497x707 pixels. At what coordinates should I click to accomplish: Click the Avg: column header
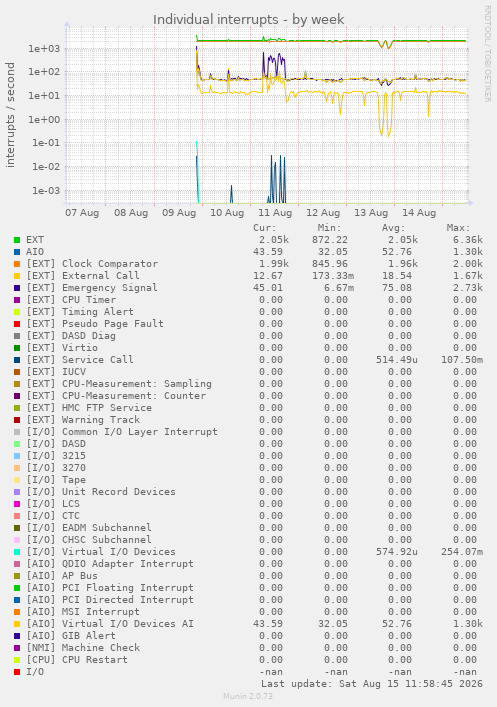click(x=394, y=228)
